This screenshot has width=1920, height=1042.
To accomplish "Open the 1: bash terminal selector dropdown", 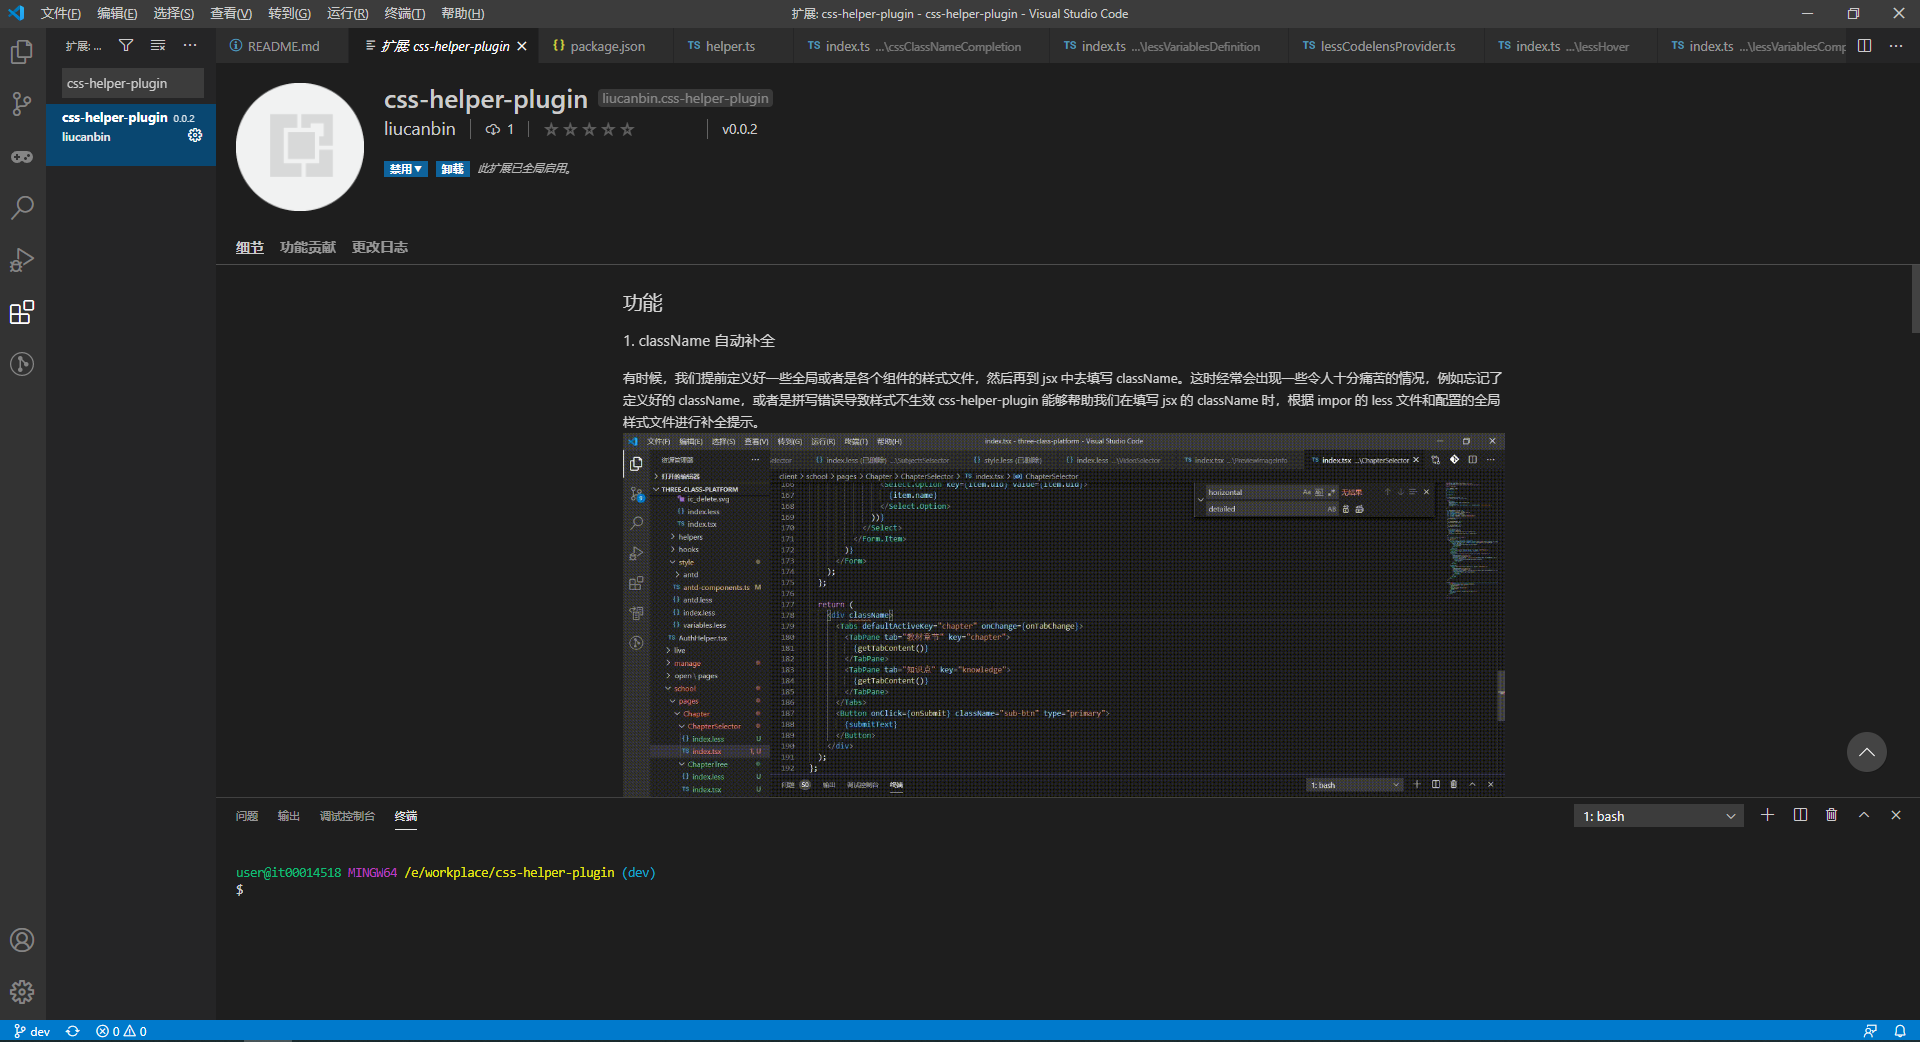I will [x=1657, y=816].
